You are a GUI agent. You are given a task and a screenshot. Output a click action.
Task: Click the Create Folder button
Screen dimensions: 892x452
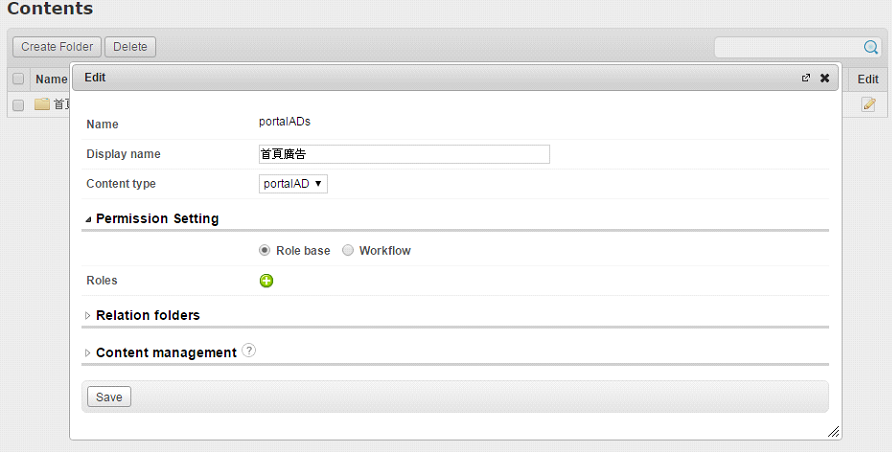pos(57,47)
